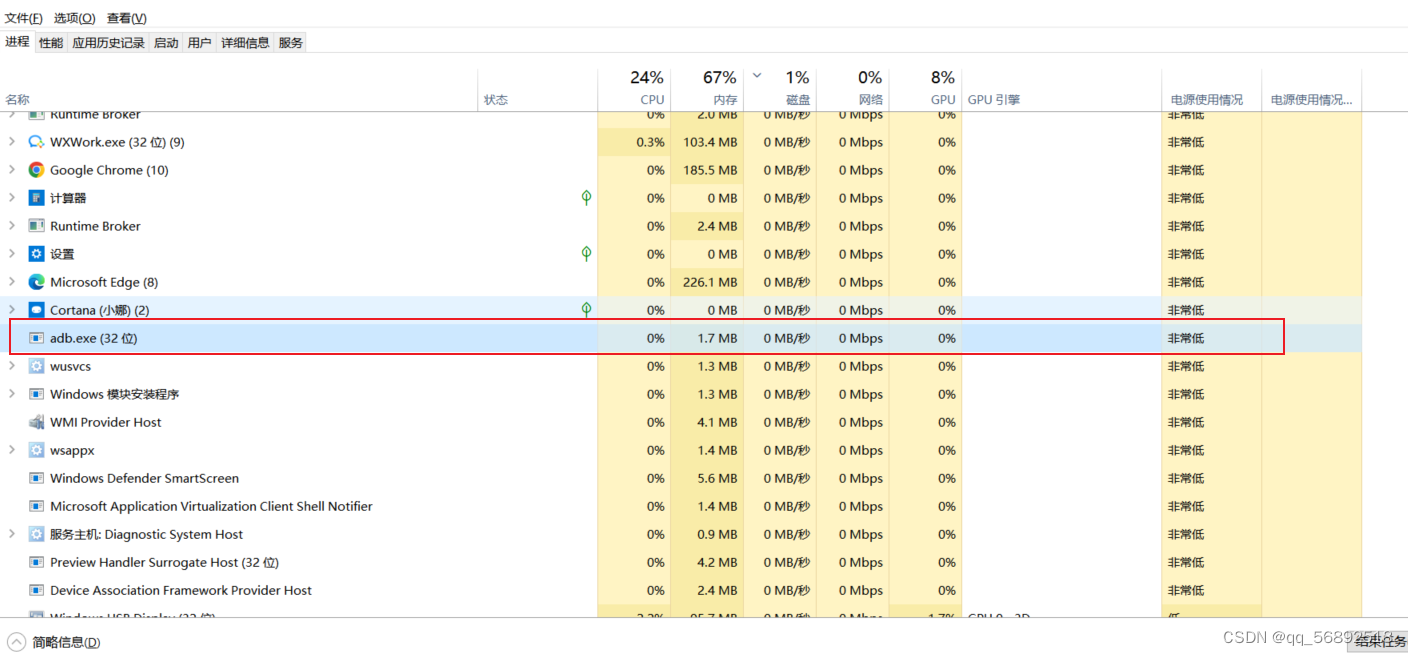Click the Windows 模块安装程序 icon

(x=37, y=394)
